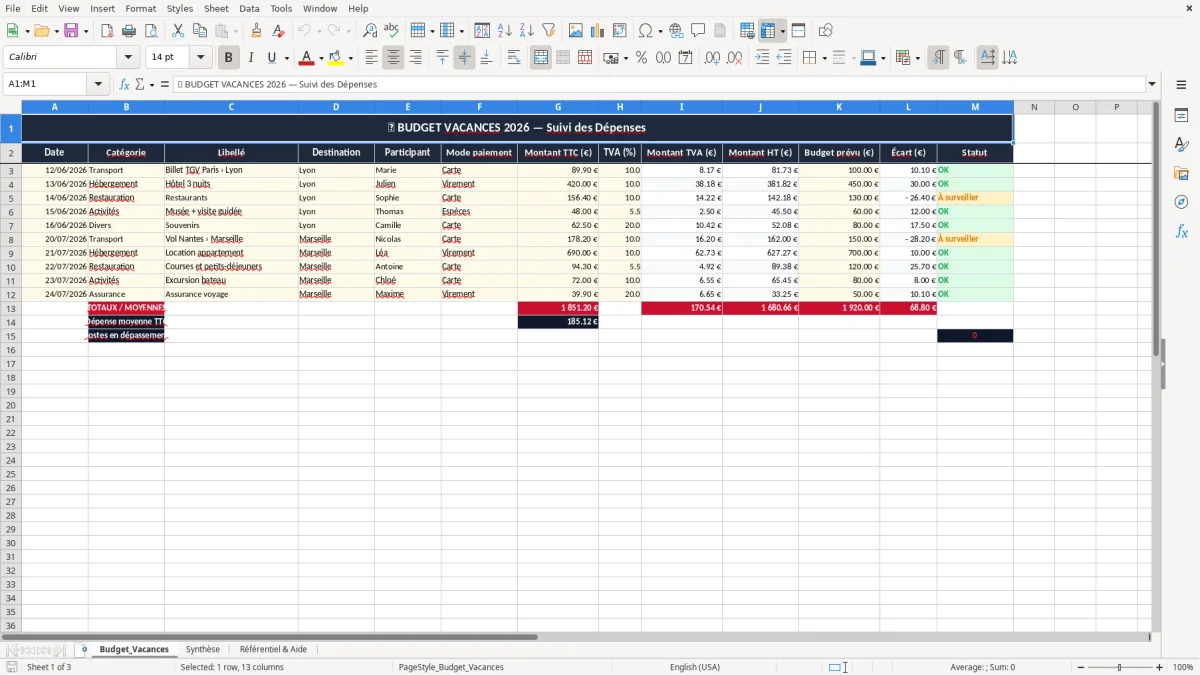Screen dimensions: 1200x675
Task: Toggle Merge and Center cells
Action: point(541,58)
